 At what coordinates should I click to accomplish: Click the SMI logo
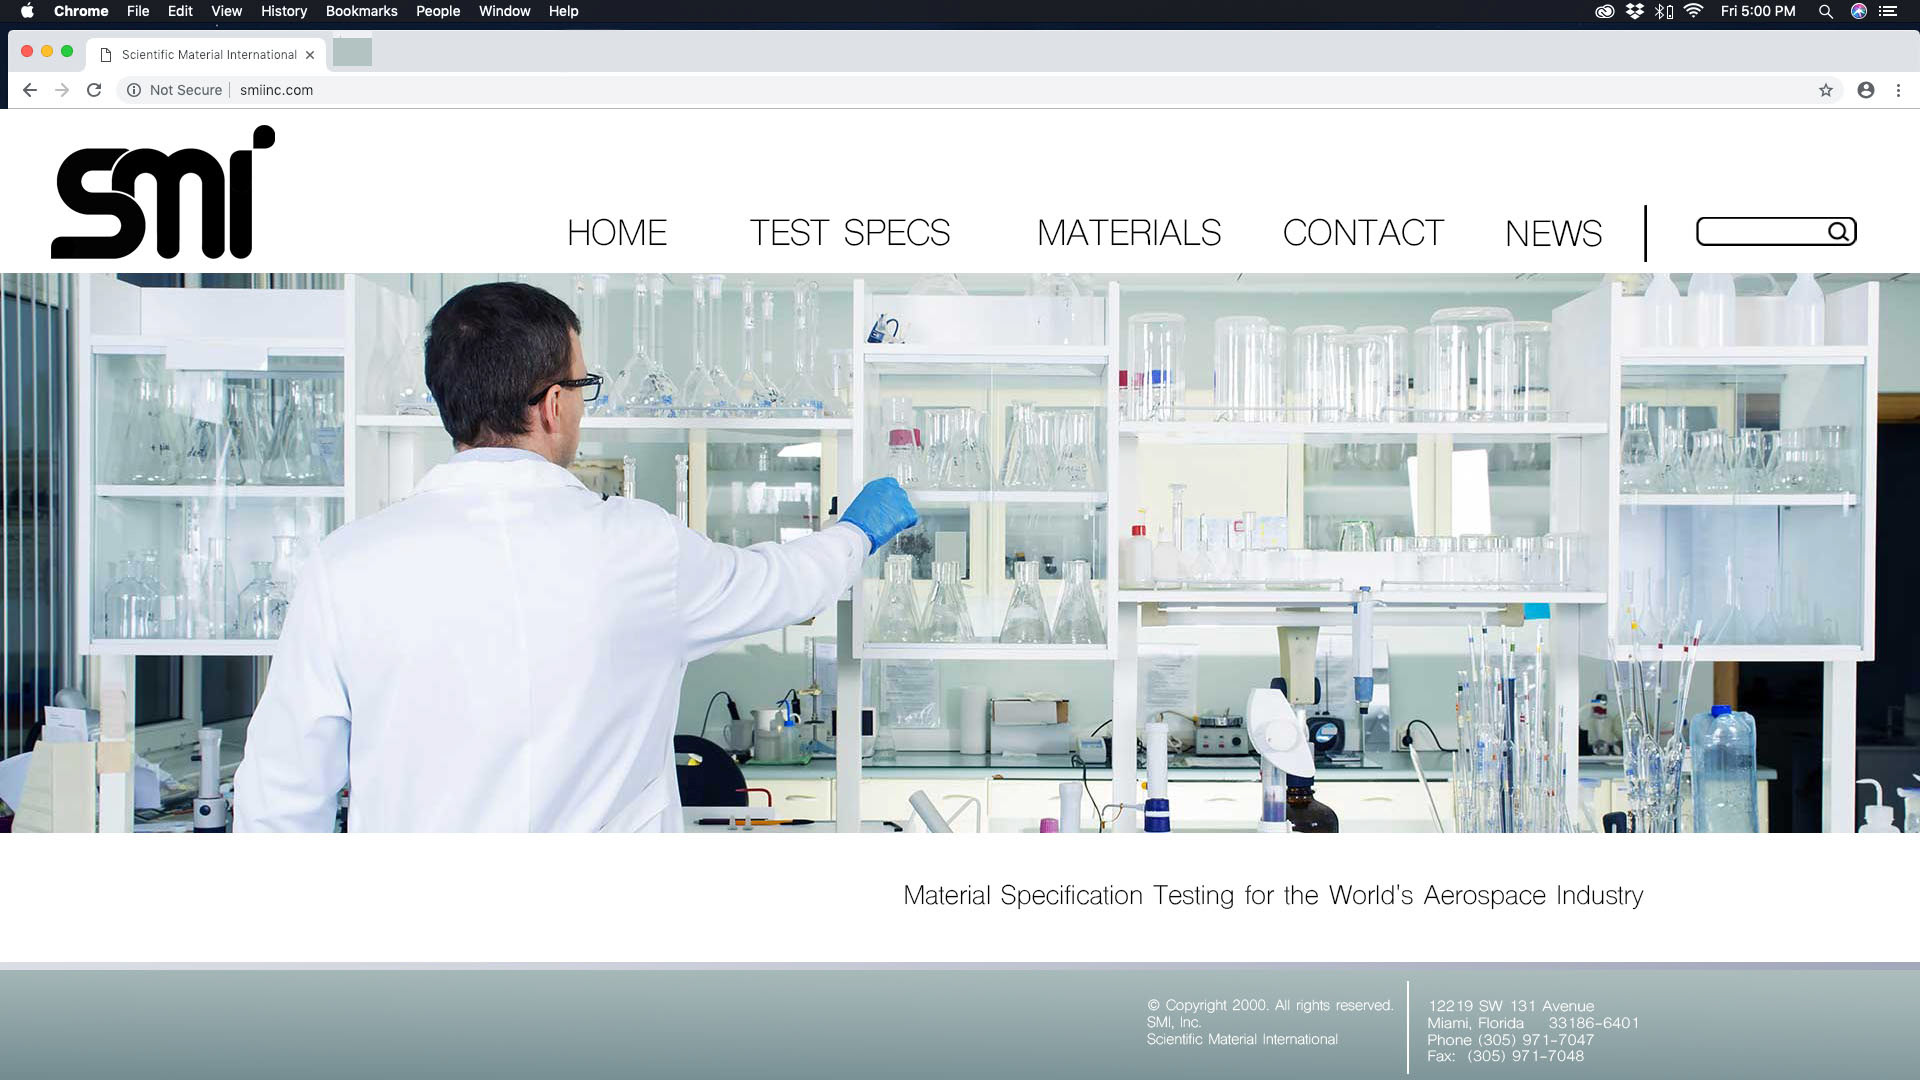pyautogui.click(x=163, y=193)
